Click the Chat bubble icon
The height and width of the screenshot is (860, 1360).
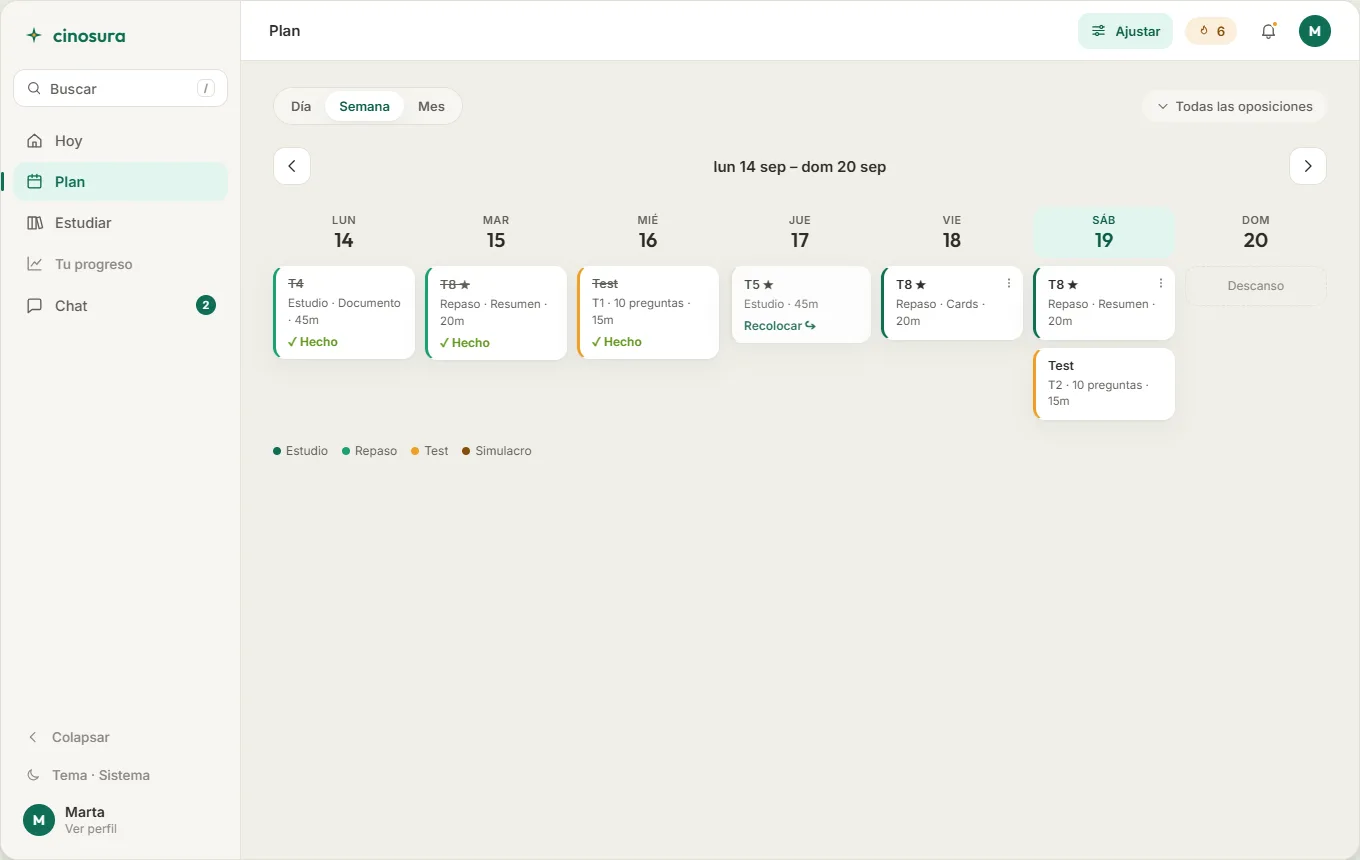(x=35, y=306)
